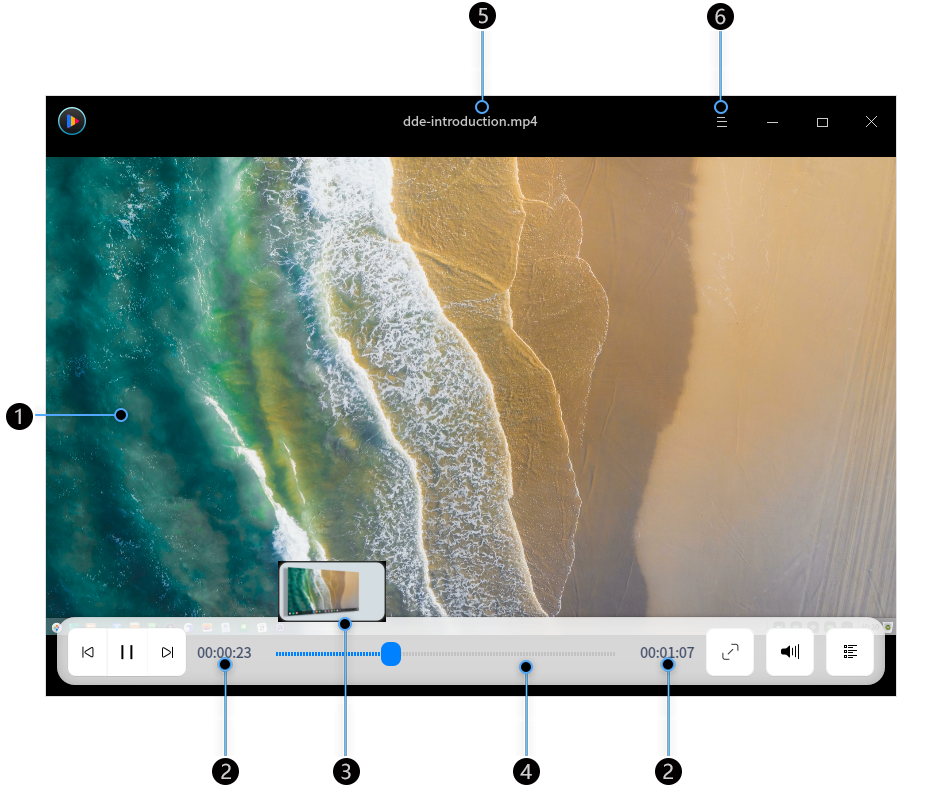Click the total duration 00:01:07
Image resolution: width=943 pixels, height=792 pixels.
click(x=667, y=652)
